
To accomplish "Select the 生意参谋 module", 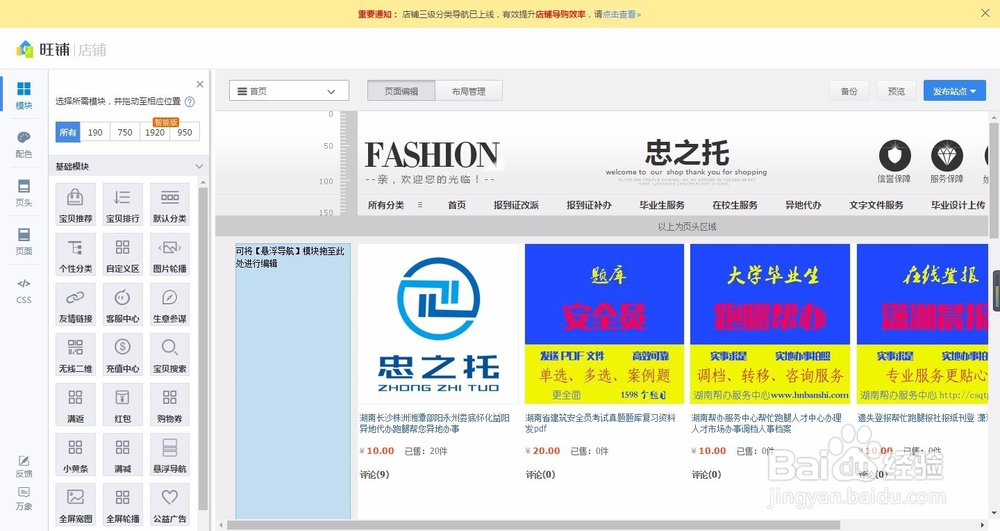I will click(170, 304).
